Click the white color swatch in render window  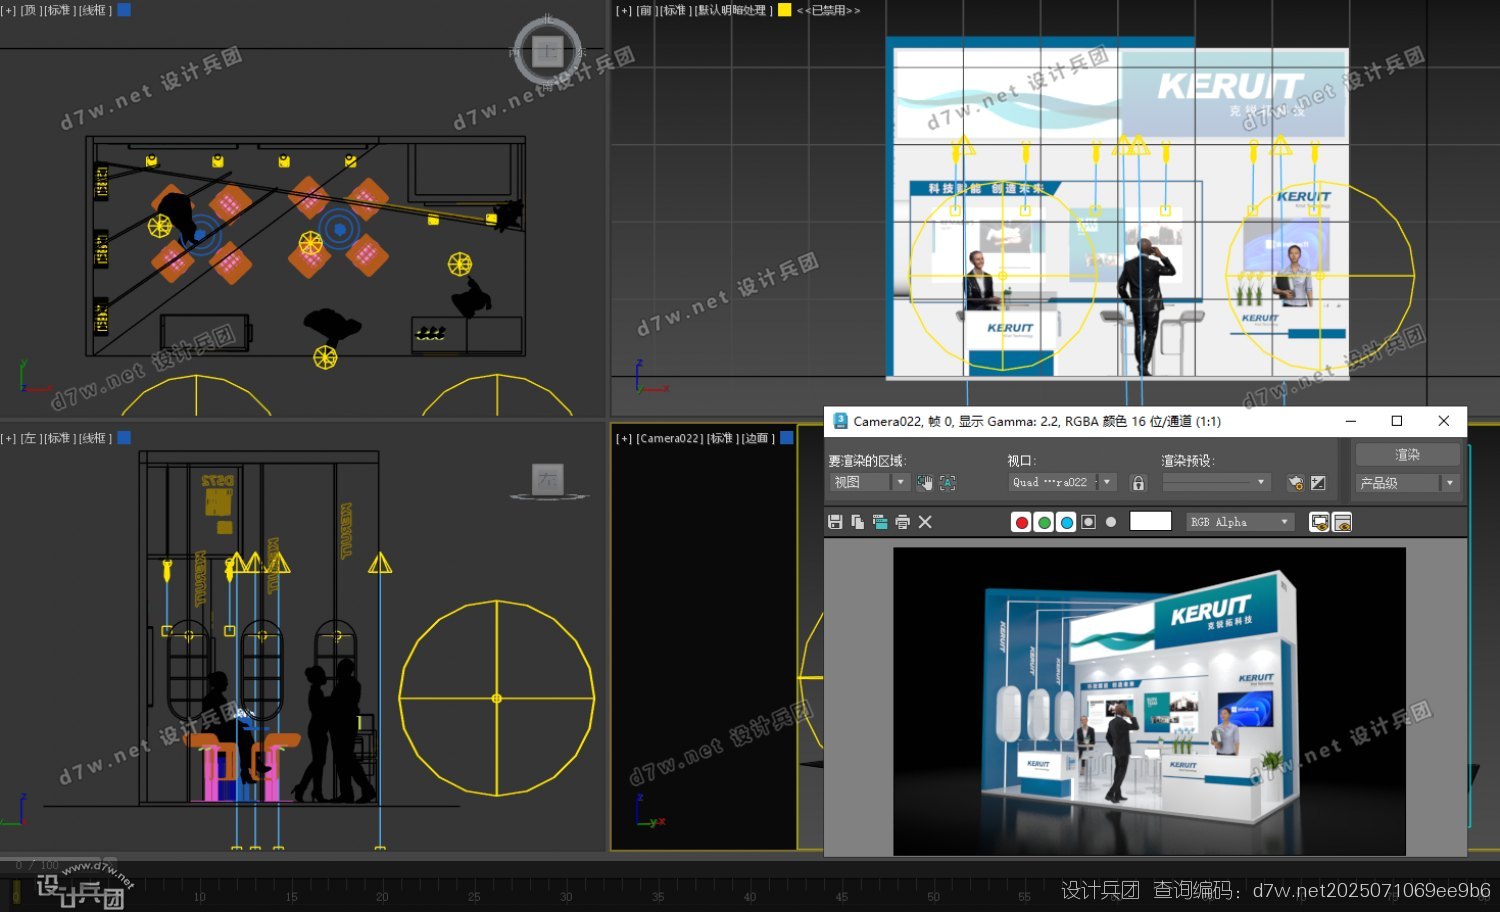pos(1150,521)
